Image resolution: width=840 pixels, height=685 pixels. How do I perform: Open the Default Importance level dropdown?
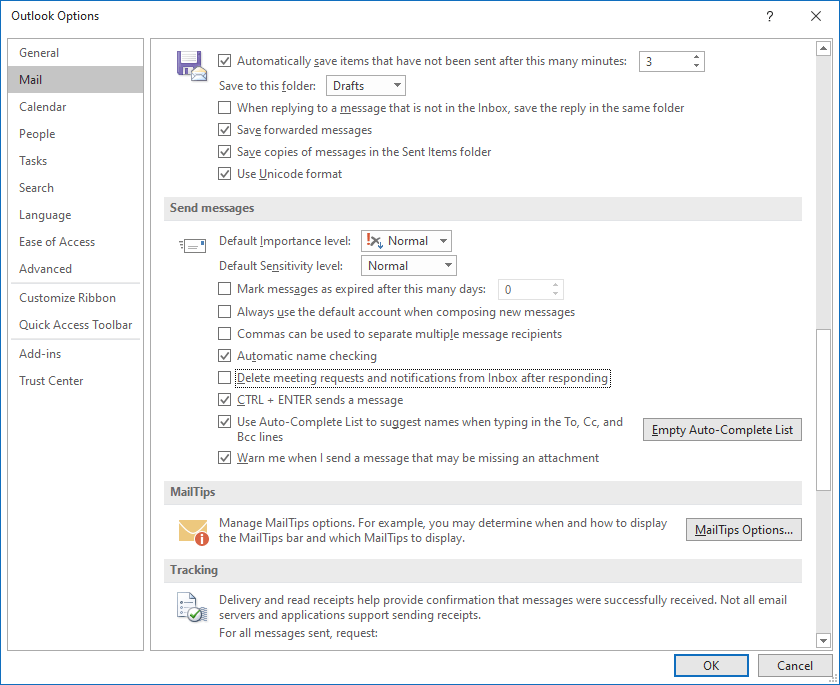[x=406, y=241]
